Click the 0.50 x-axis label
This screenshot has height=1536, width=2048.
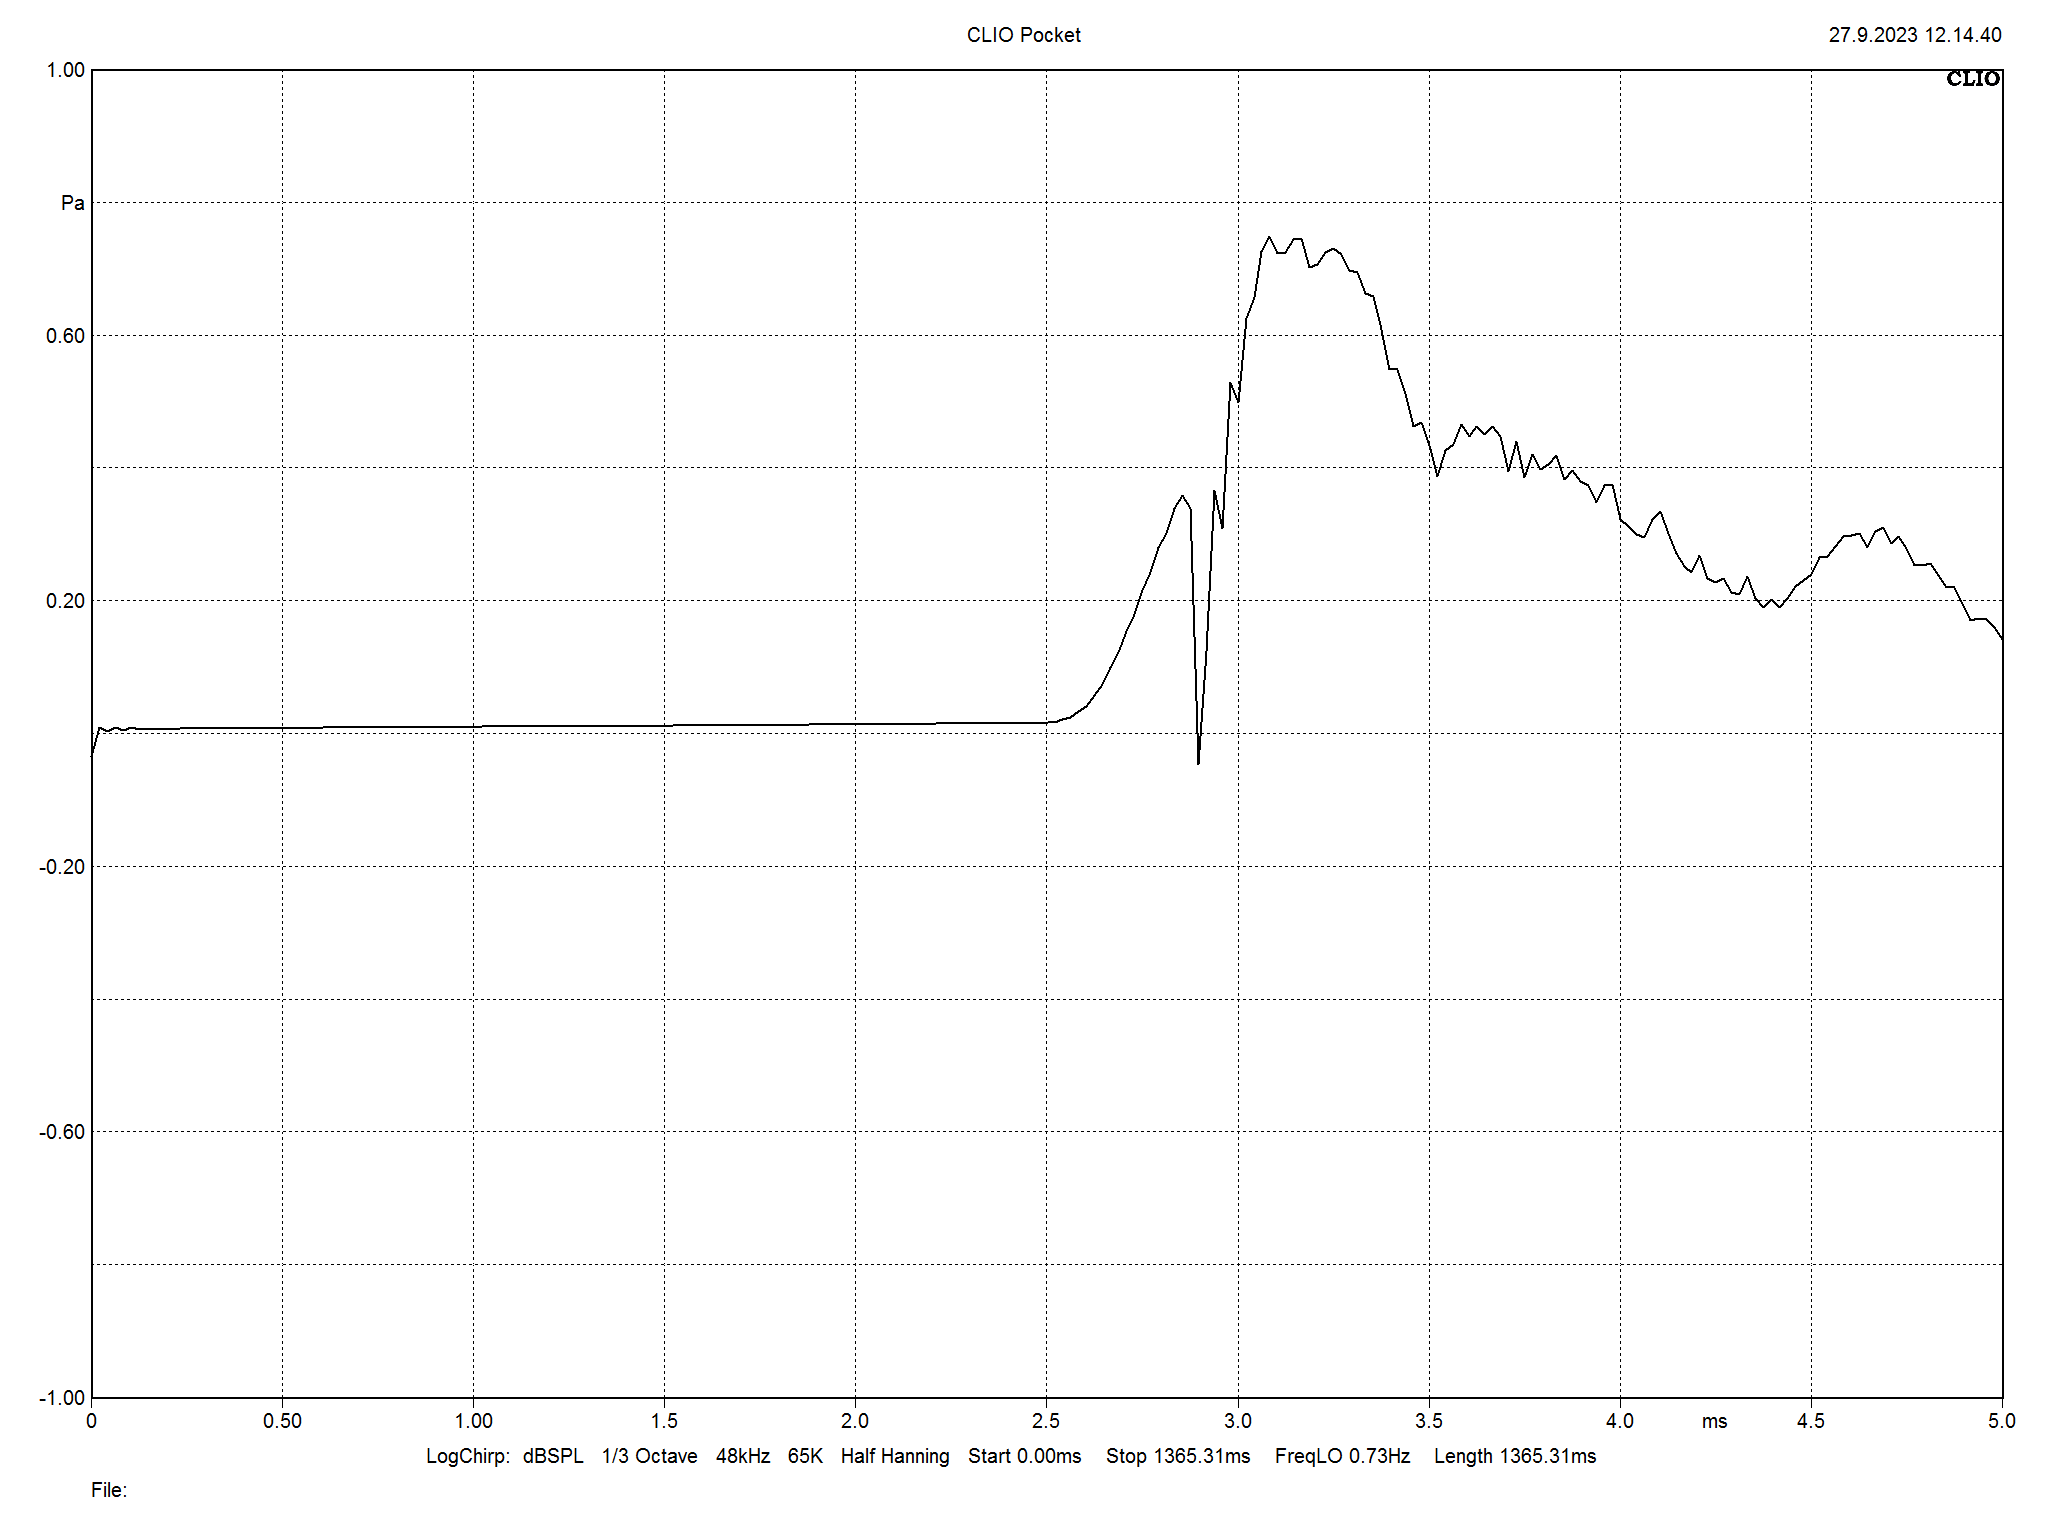click(282, 1421)
